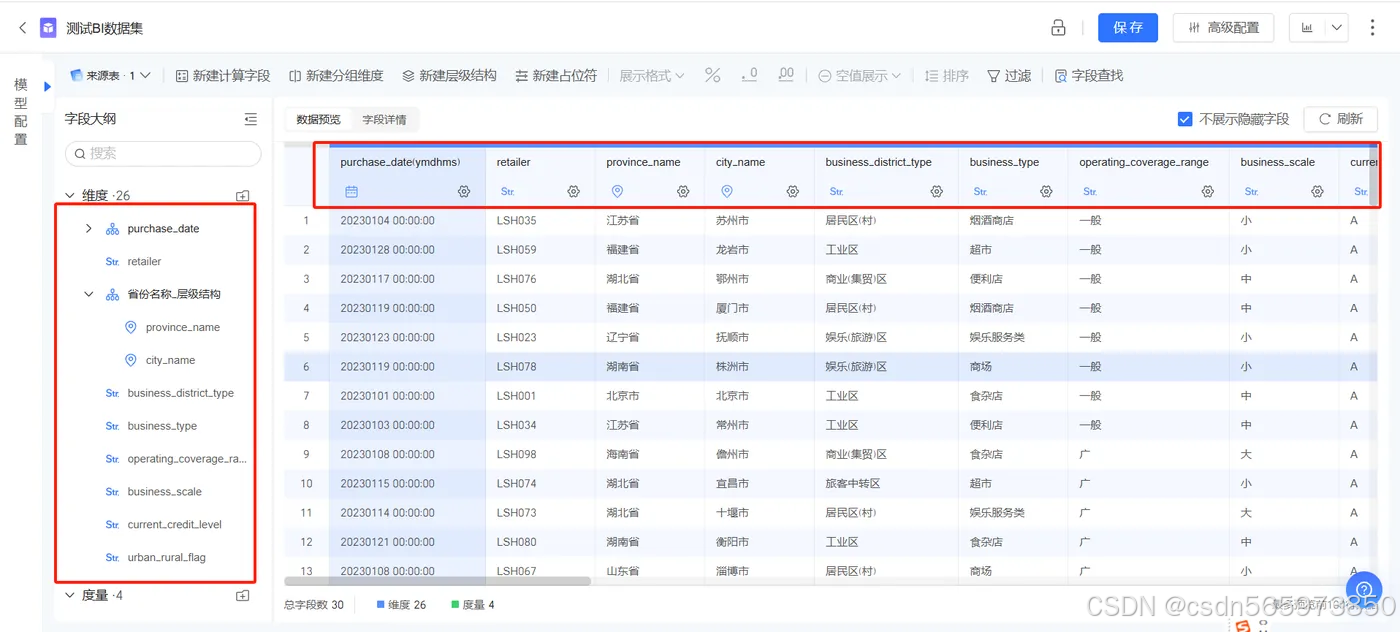Go back using the left arrow

click(23, 28)
